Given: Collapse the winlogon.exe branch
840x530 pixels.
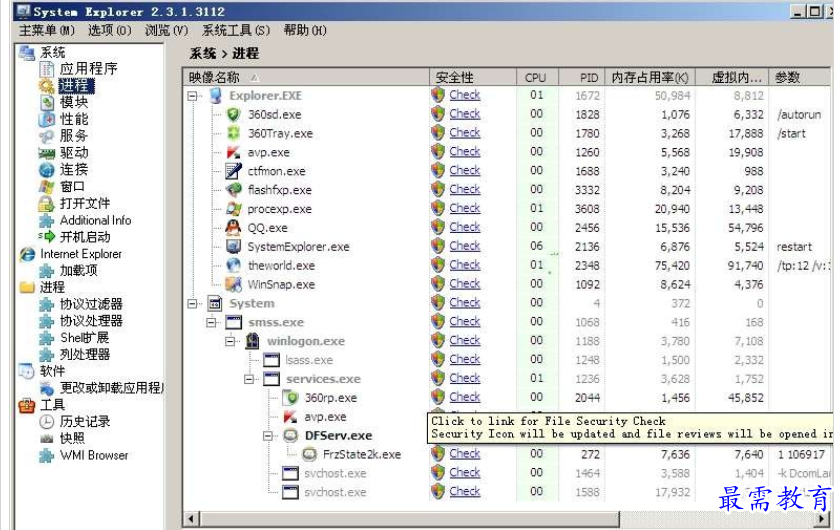Looking at the screenshot, I should pos(230,341).
